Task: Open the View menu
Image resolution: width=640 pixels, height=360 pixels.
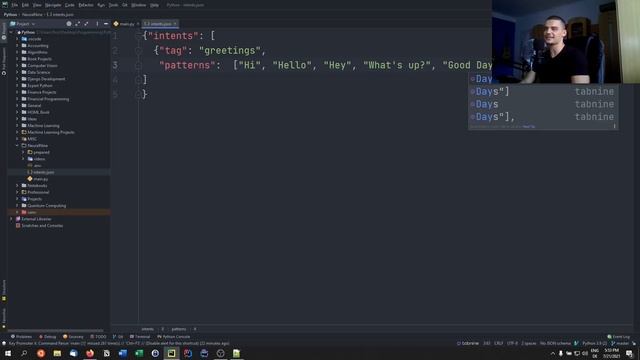Action: coord(37,5)
